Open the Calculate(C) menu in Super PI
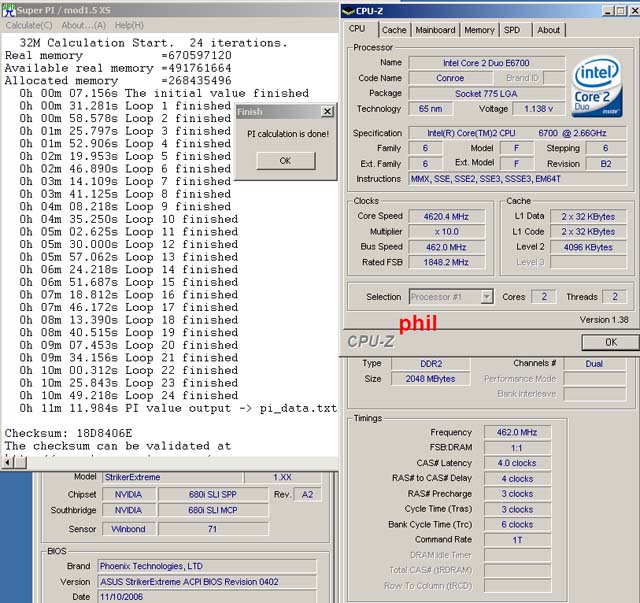Screen dimensions: 640x603 point(29,25)
